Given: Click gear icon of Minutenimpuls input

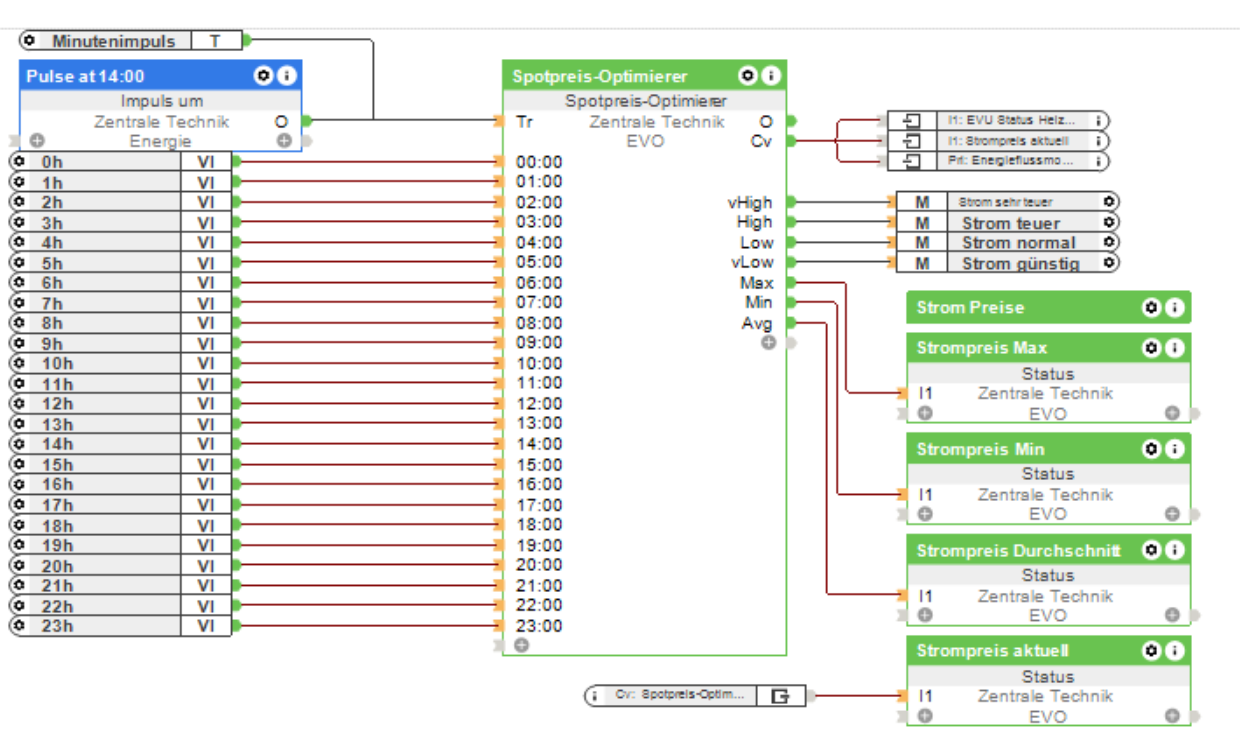Looking at the screenshot, I should point(29,41).
